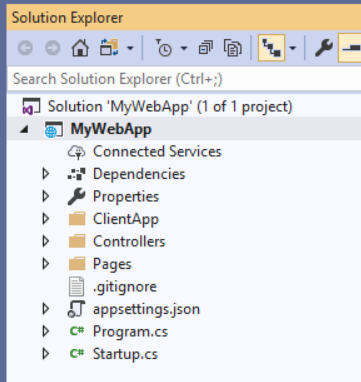Go to Home view in Solution Explorer
Image resolution: width=361 pixels, height=382 pixels.
tap(80, 48)
